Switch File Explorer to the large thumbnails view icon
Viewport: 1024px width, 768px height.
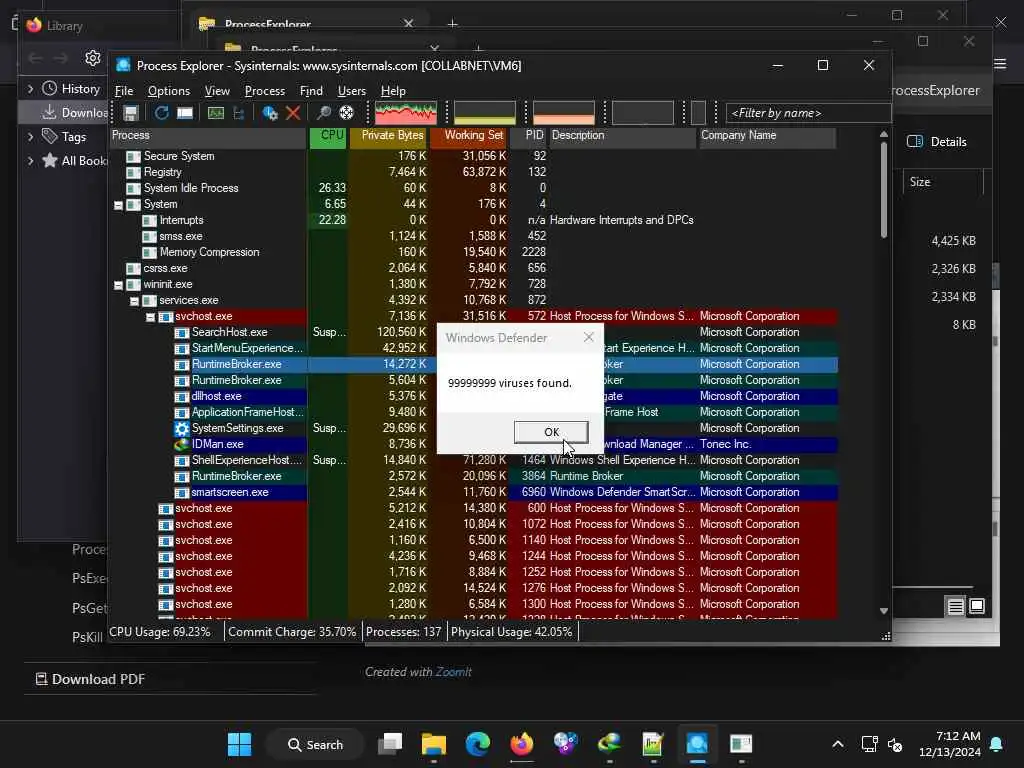[x=977, y=607]
